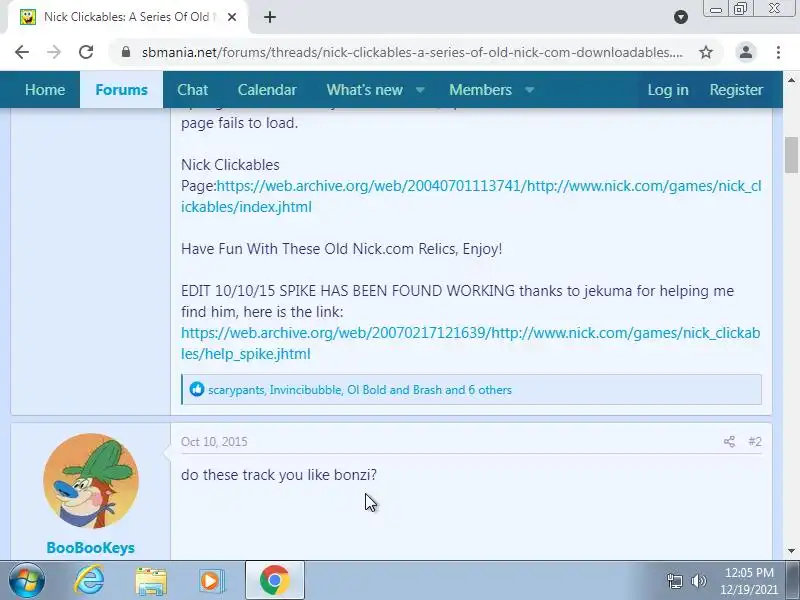Click Invincibubble in the likes list
The image size is (800, 600).
tap(306, 390)
